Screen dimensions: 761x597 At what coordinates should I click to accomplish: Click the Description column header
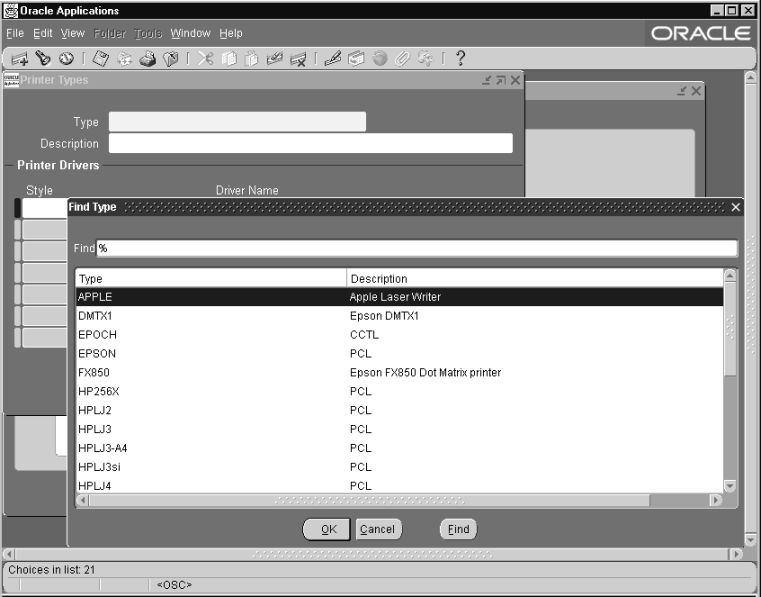pos(535,279)
